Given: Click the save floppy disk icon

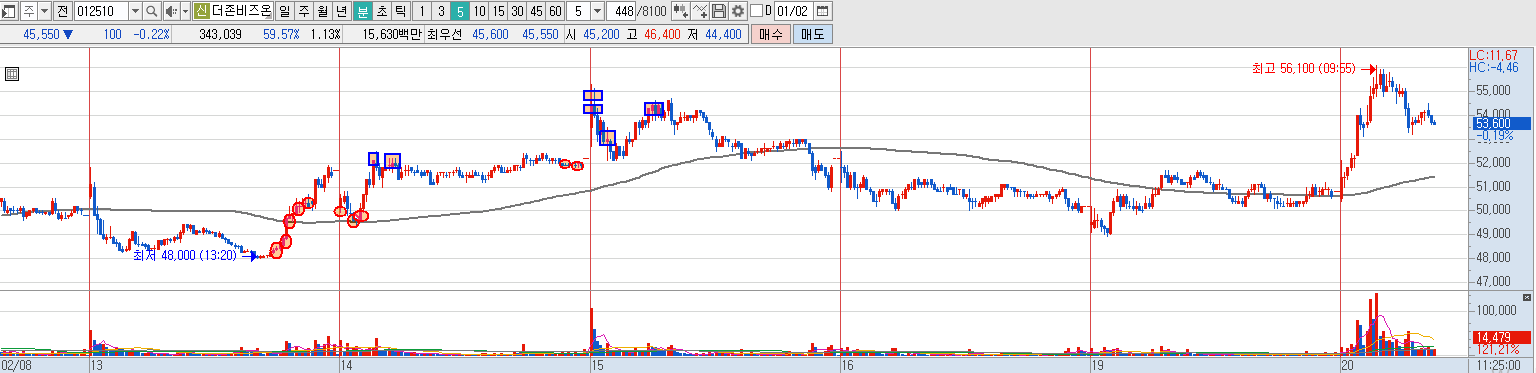Looking at the screenshot, I should point(719,11).
